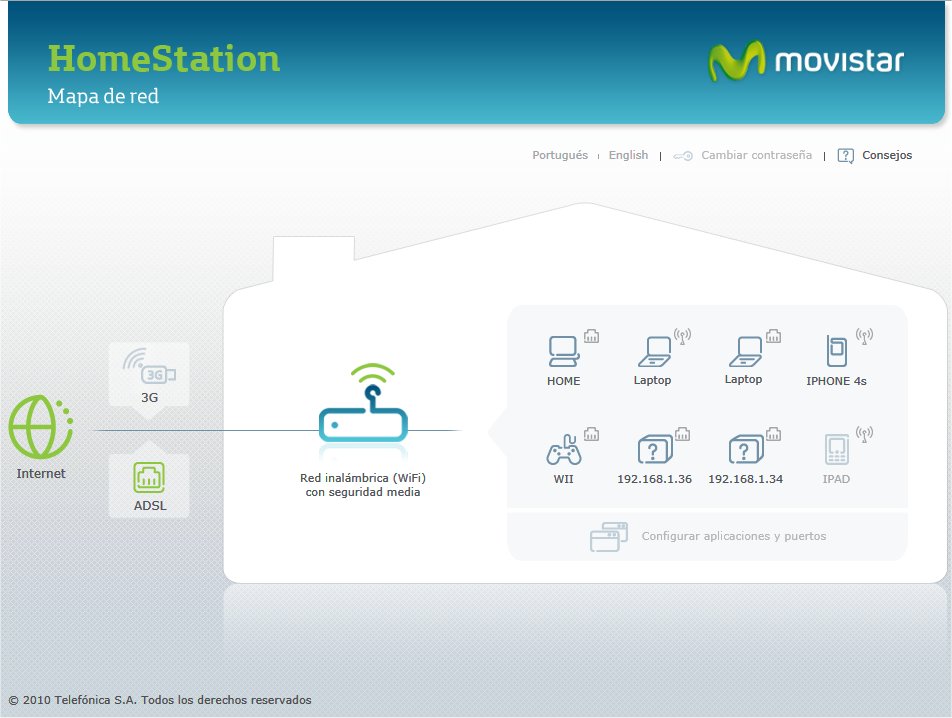Click the HomeStation router icon
952x718 pixels.
click(364, 418)
